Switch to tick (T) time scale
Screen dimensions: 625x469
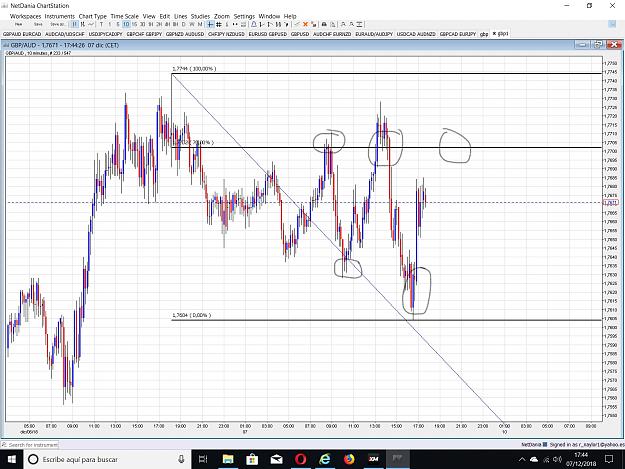(101, 24)
